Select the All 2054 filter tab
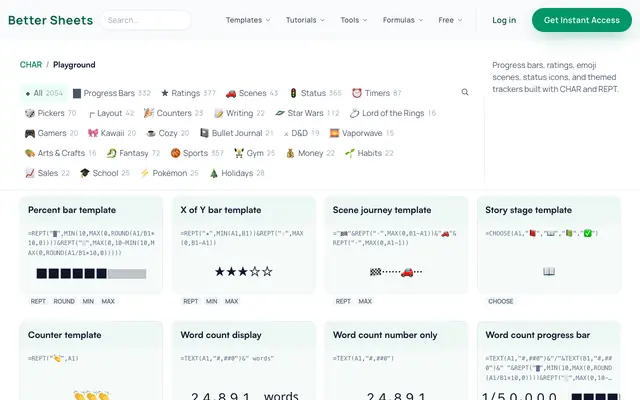The height and width of the screenshot is (400, 640). pos(44,93)
